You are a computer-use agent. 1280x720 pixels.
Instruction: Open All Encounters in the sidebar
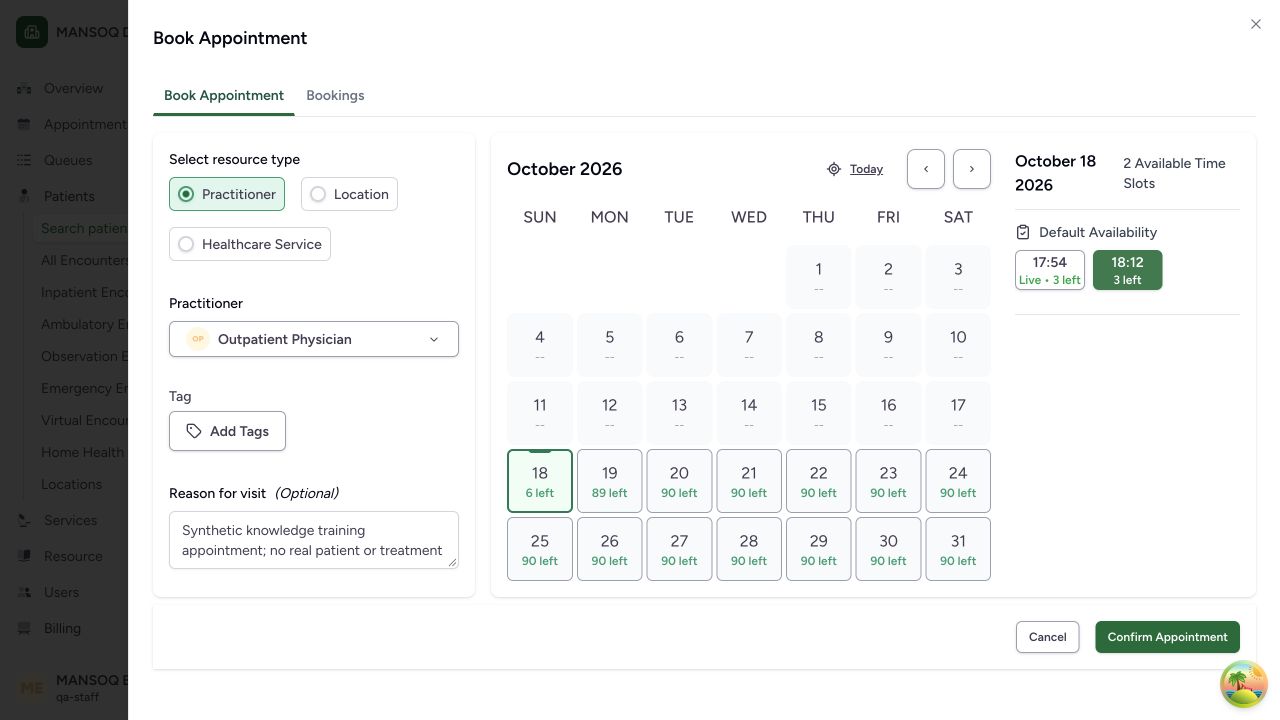coord(84,260)
